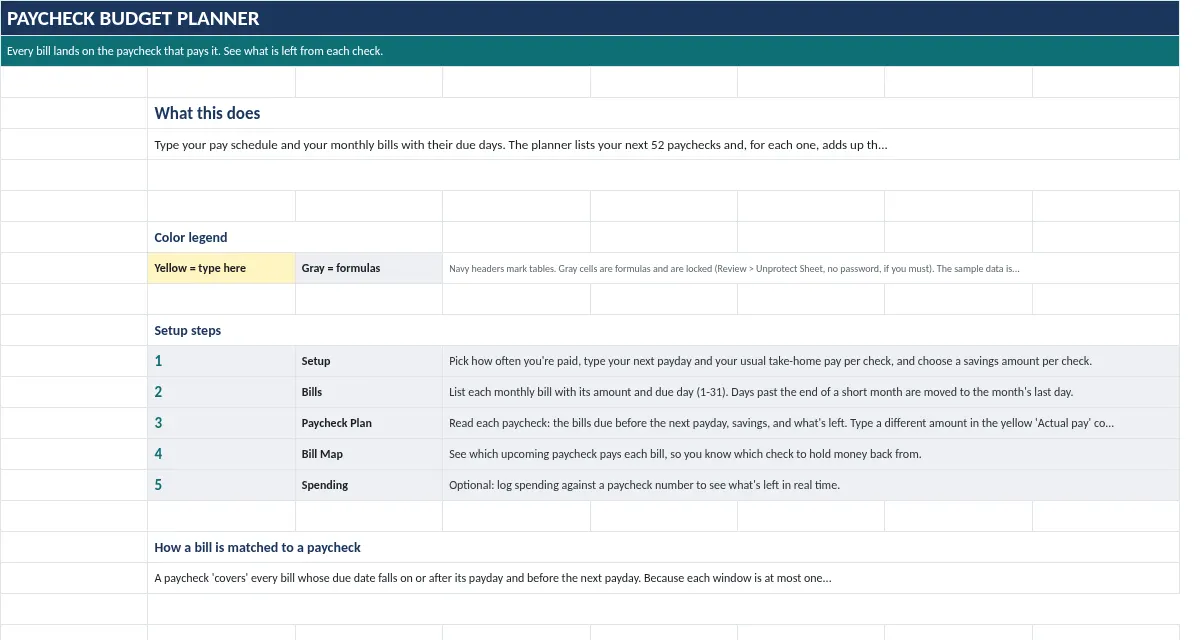
Task: Select the 'Navy headers mark tables' note cell
Action: click(x=811, y=268)
